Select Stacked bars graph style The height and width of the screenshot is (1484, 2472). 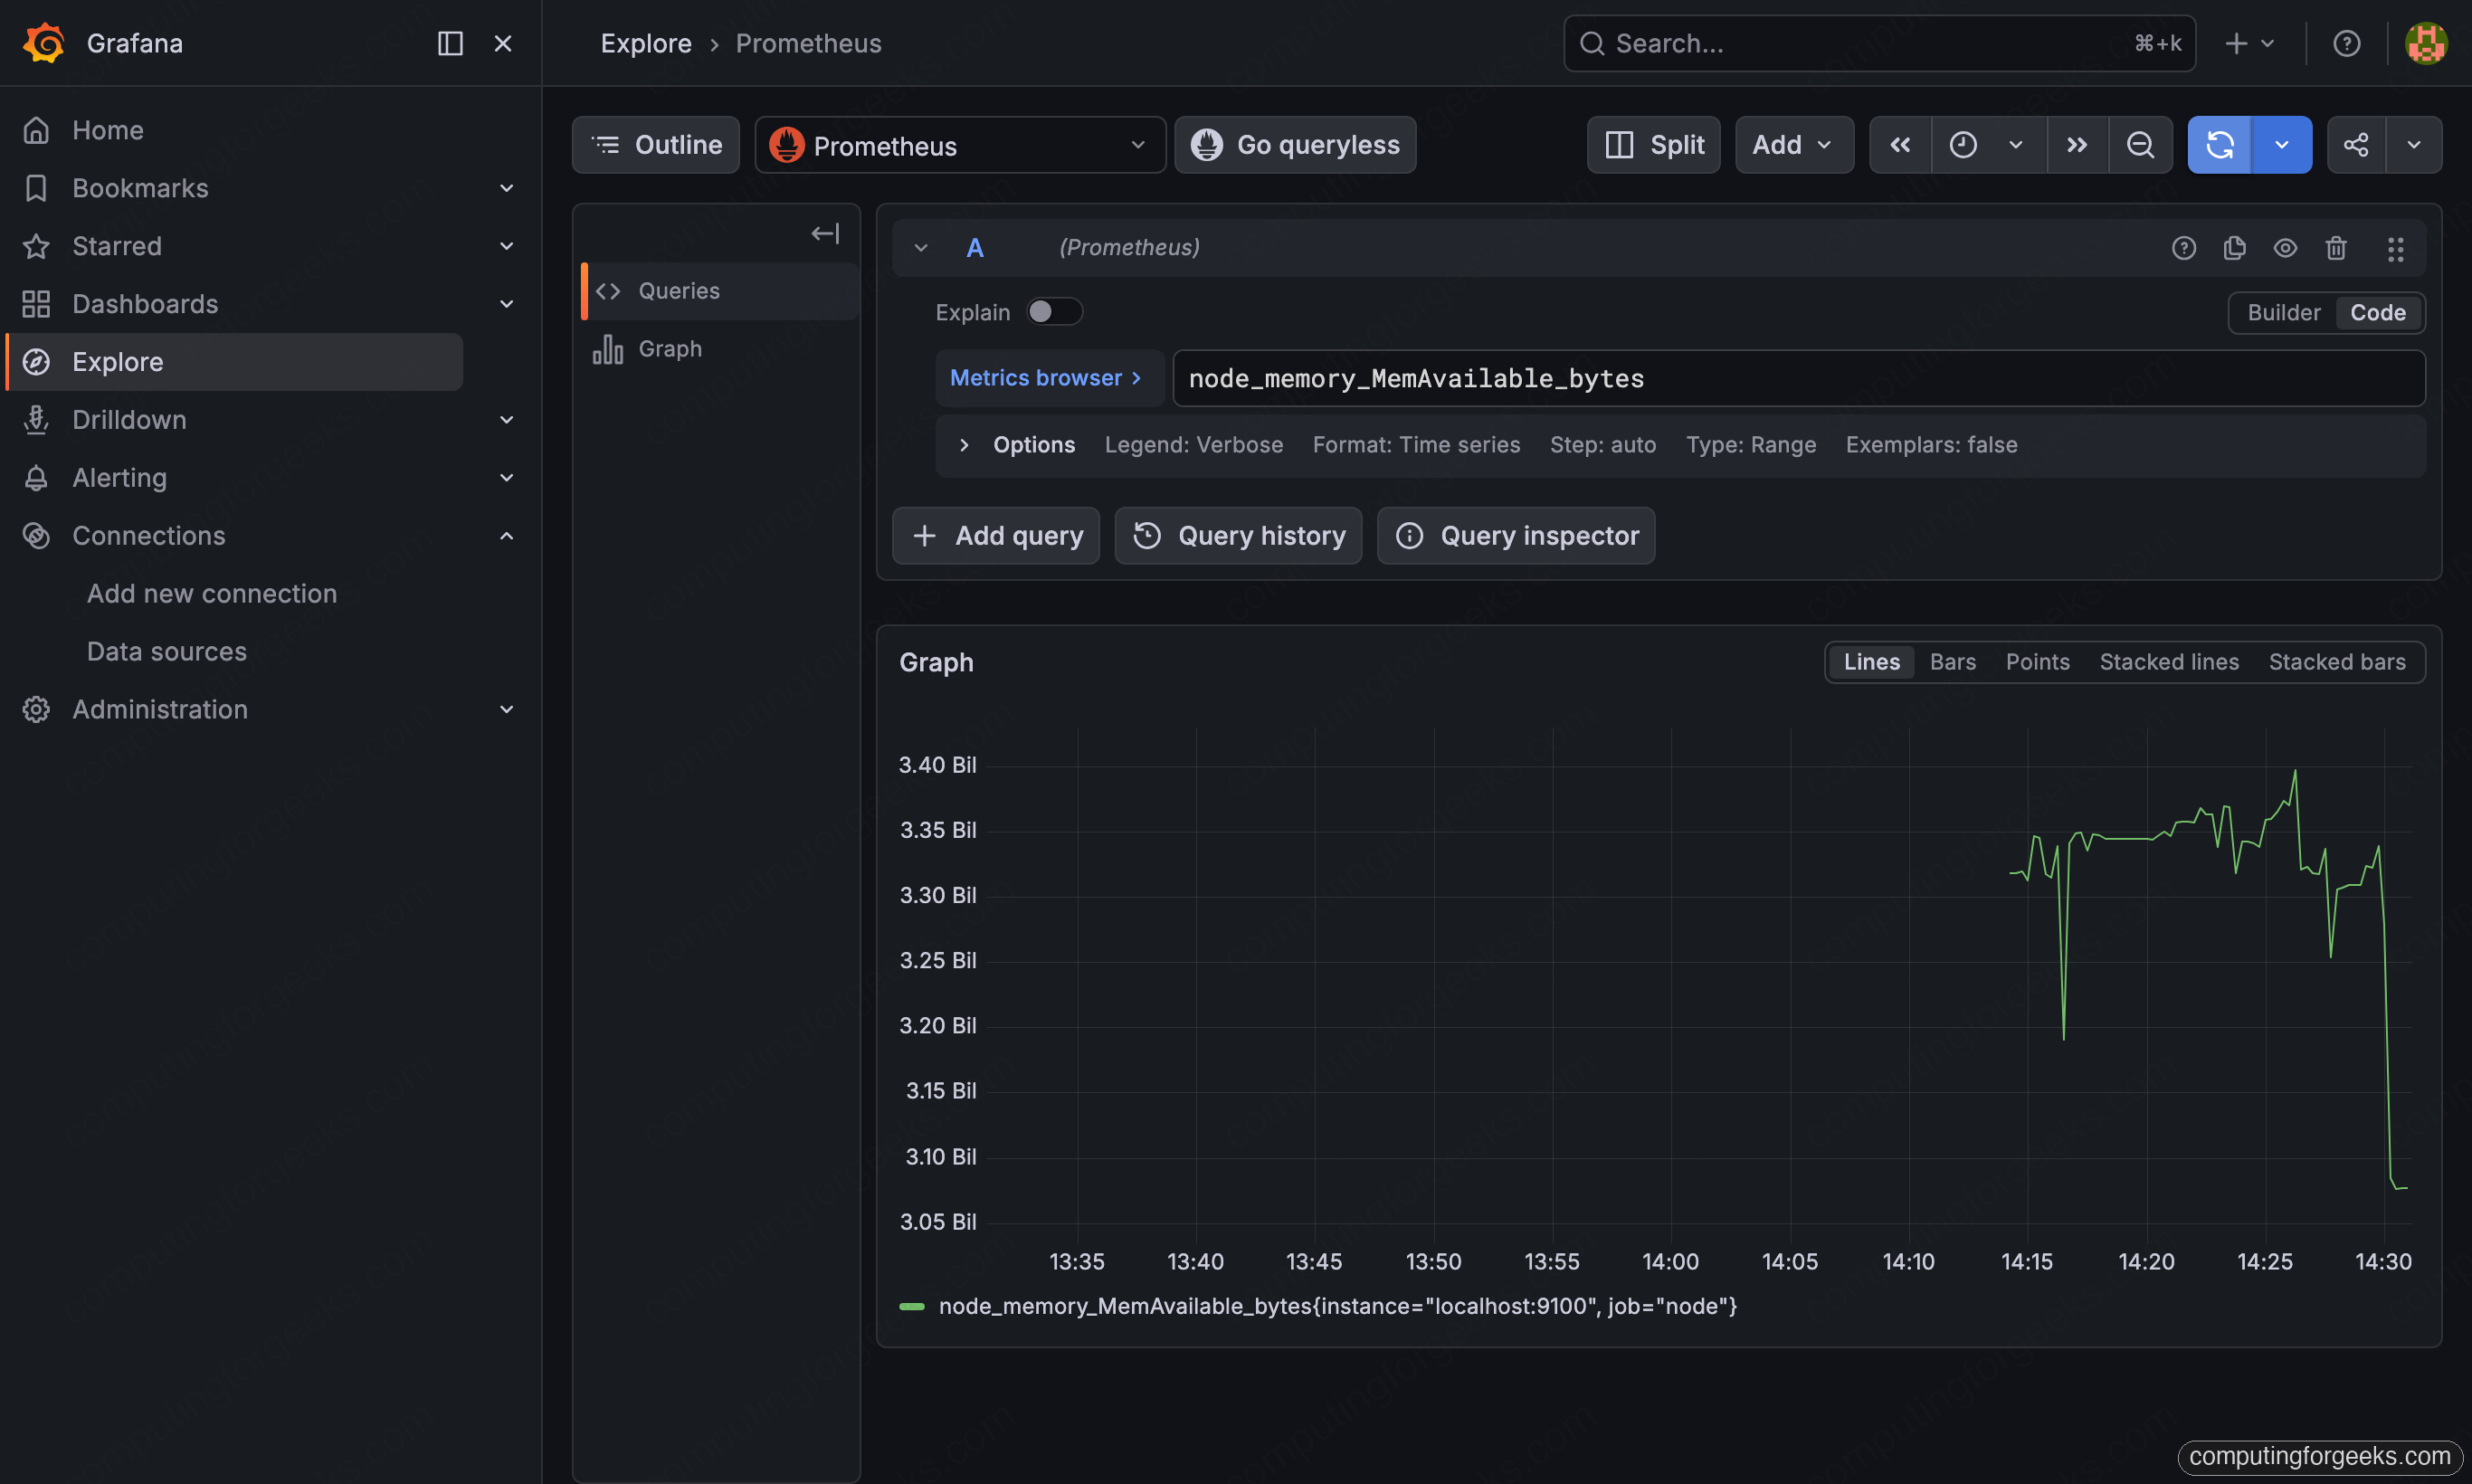point(2337,662)
